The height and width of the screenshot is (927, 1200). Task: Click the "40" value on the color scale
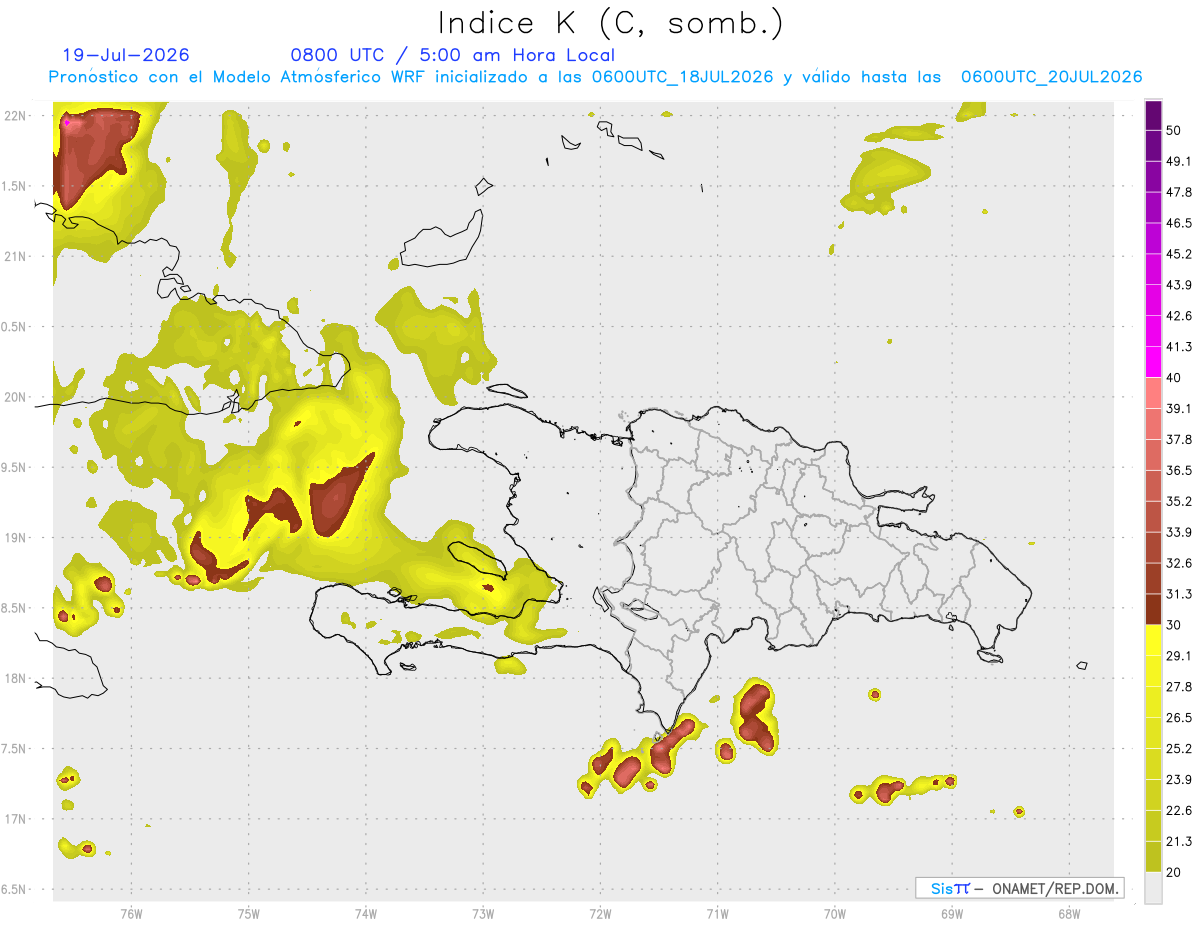pos(1175,377)
